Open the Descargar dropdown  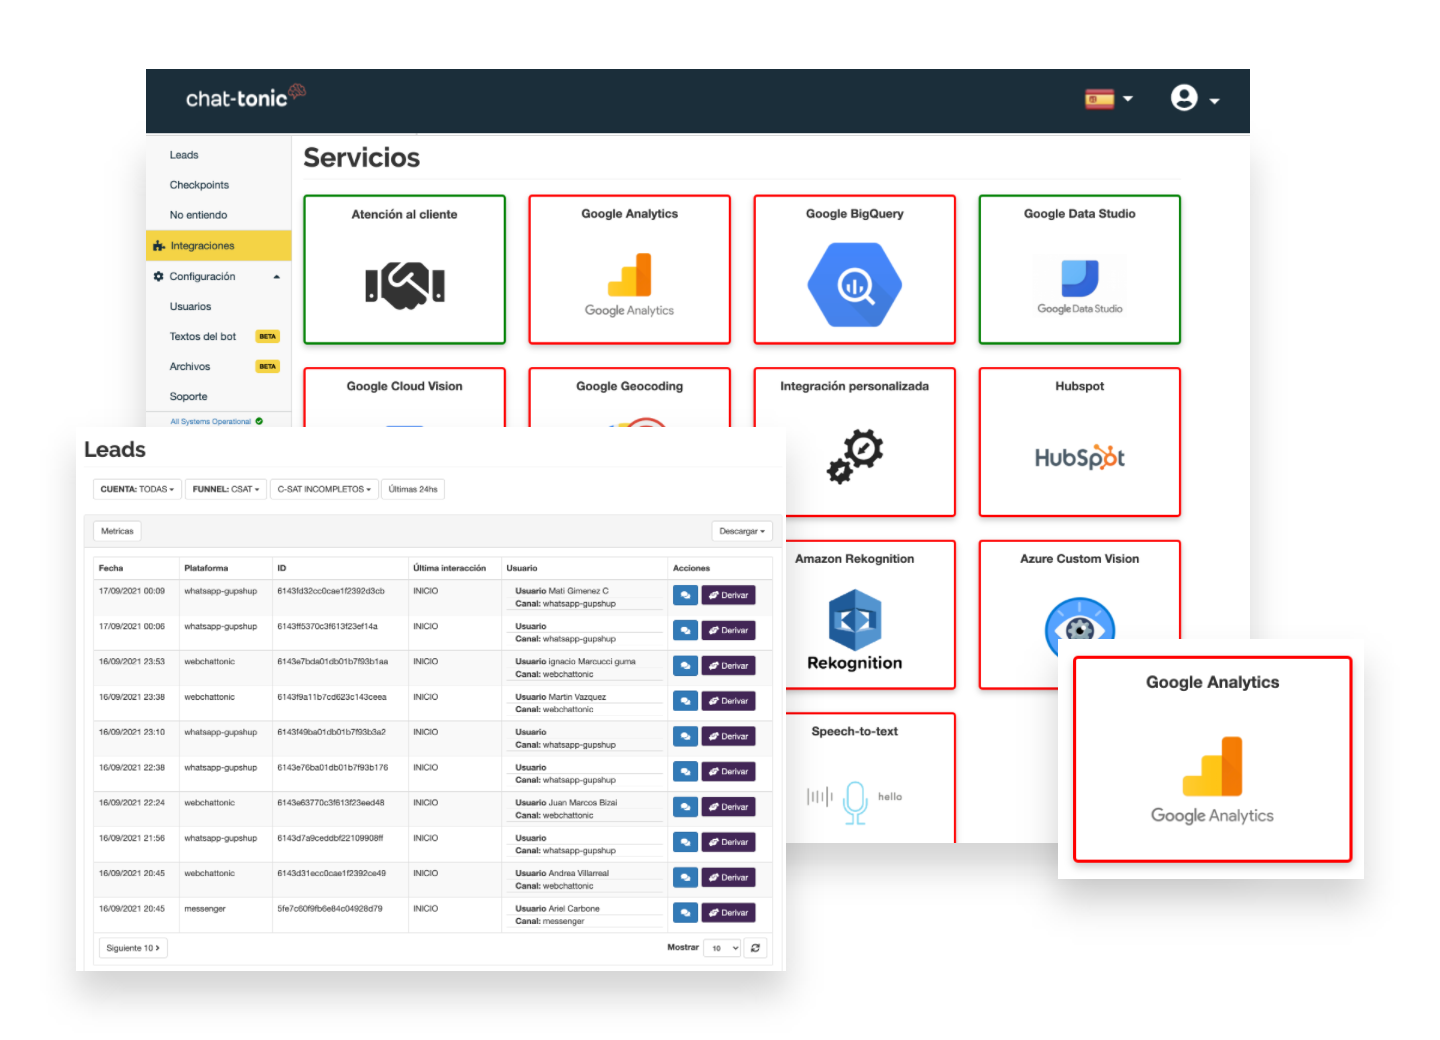click(742, 531)
